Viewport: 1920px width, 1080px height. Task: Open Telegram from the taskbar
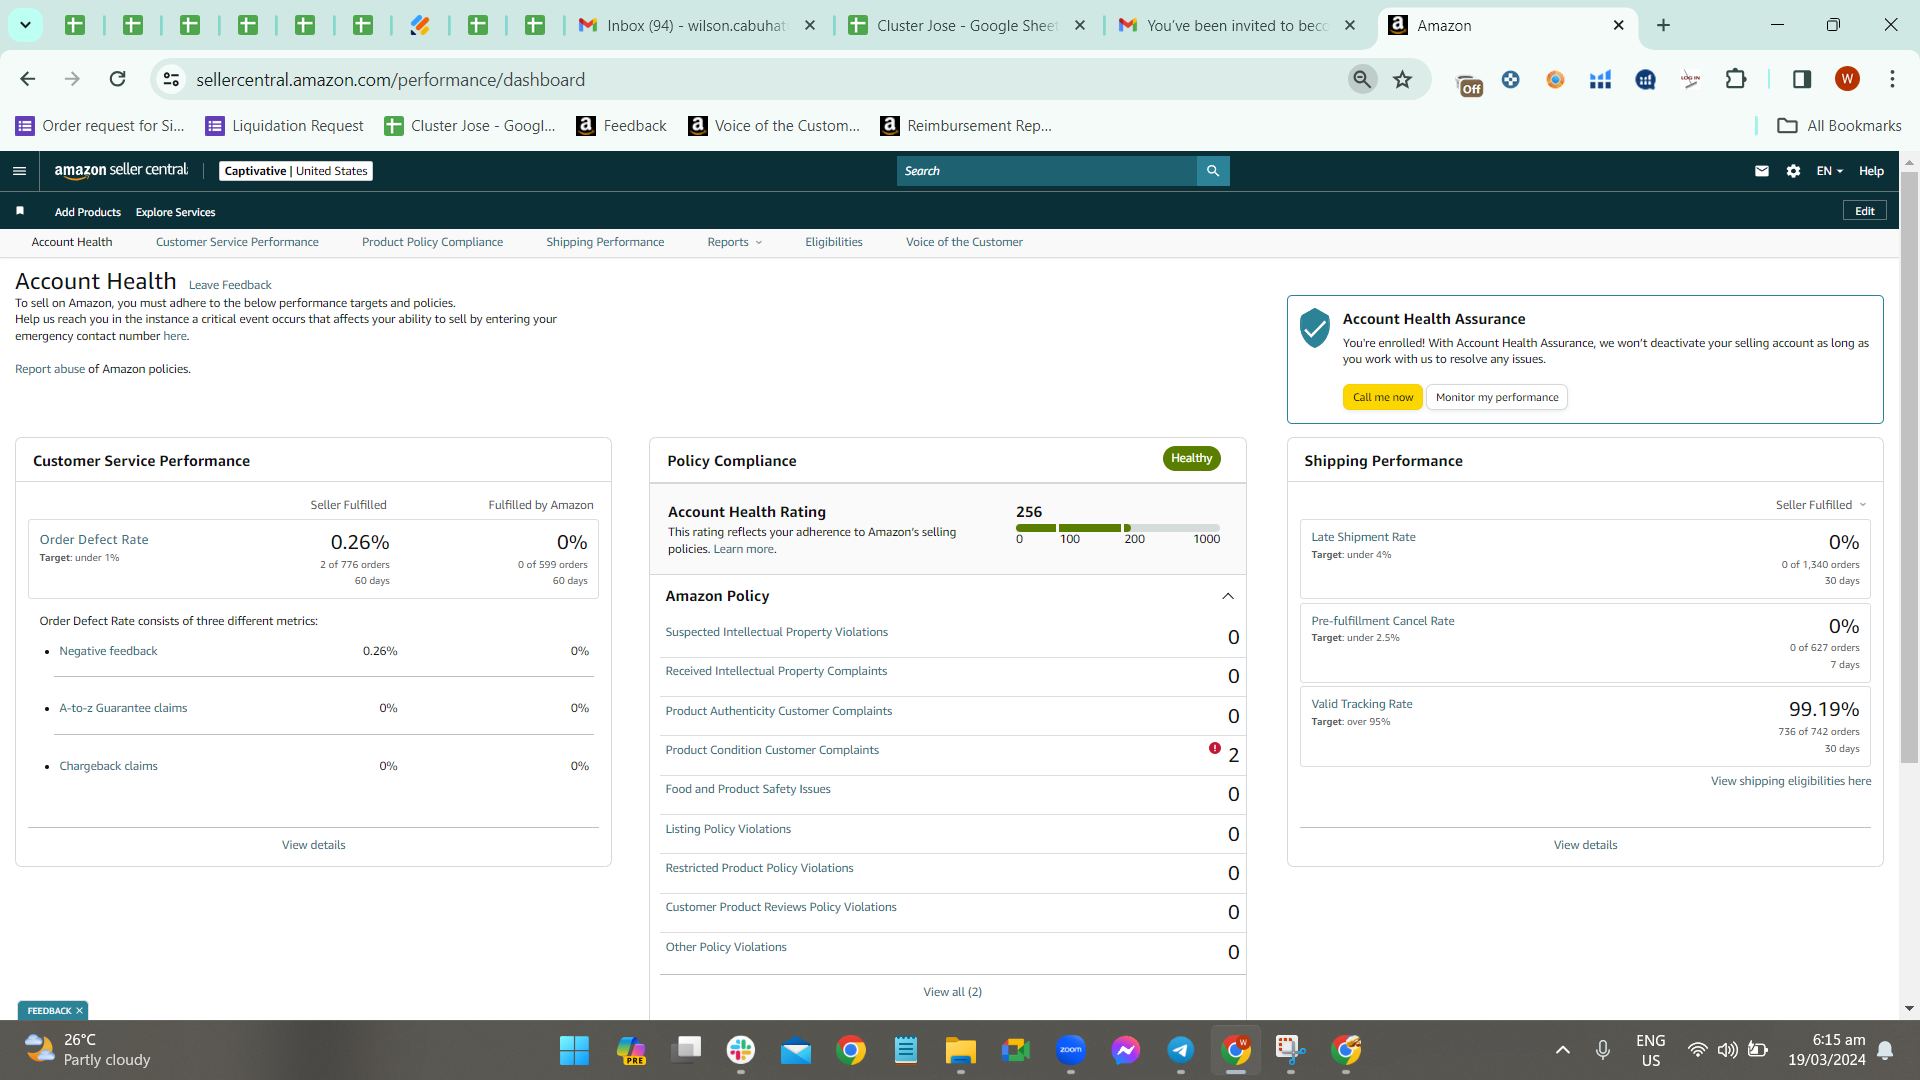coord(1181,1050)
